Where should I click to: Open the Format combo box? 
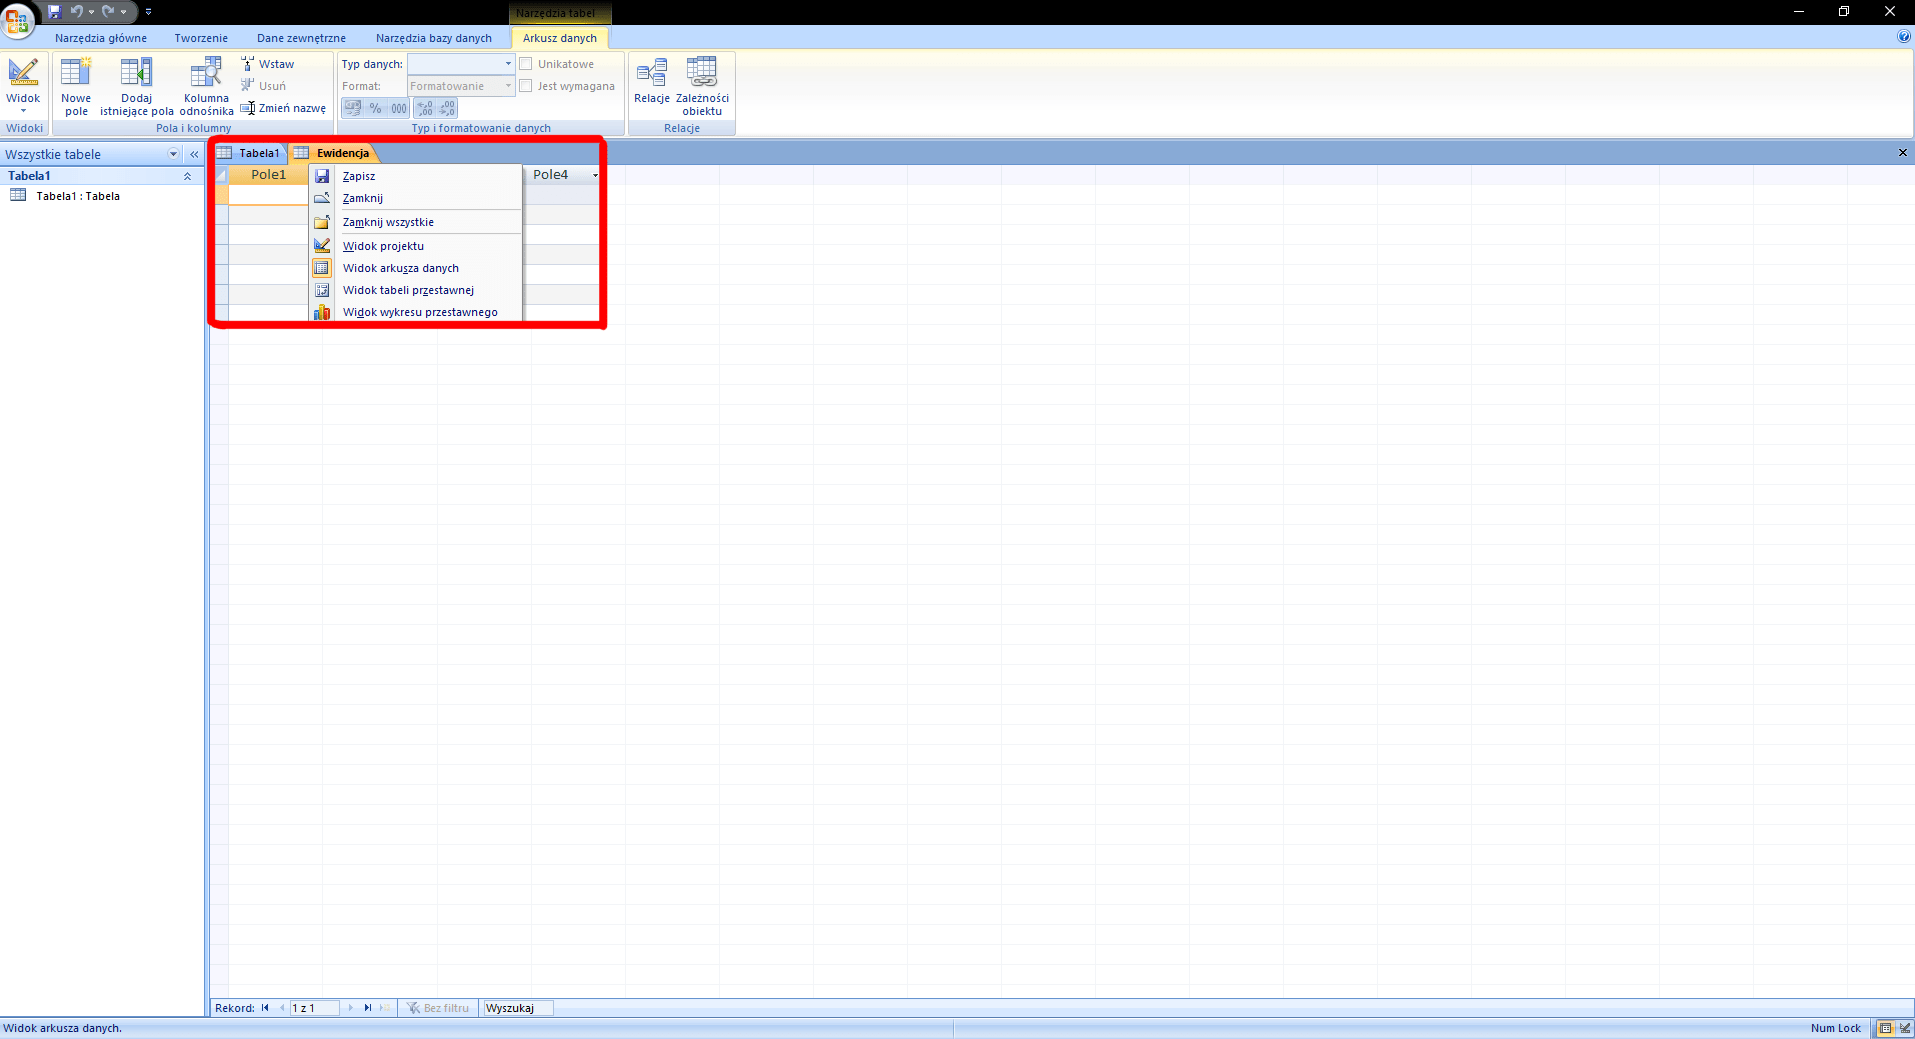(461, 86)
